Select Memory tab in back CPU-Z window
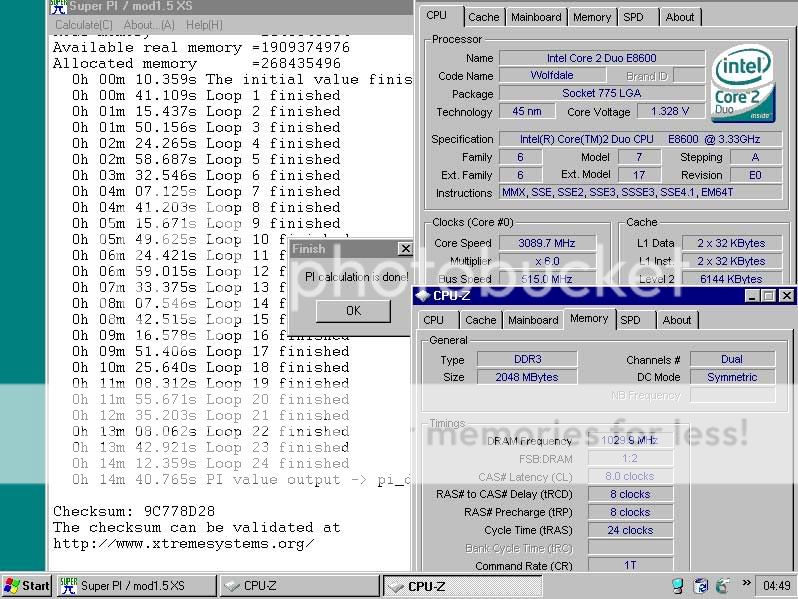This screenshot has height=599, width=798. [592, 17]
